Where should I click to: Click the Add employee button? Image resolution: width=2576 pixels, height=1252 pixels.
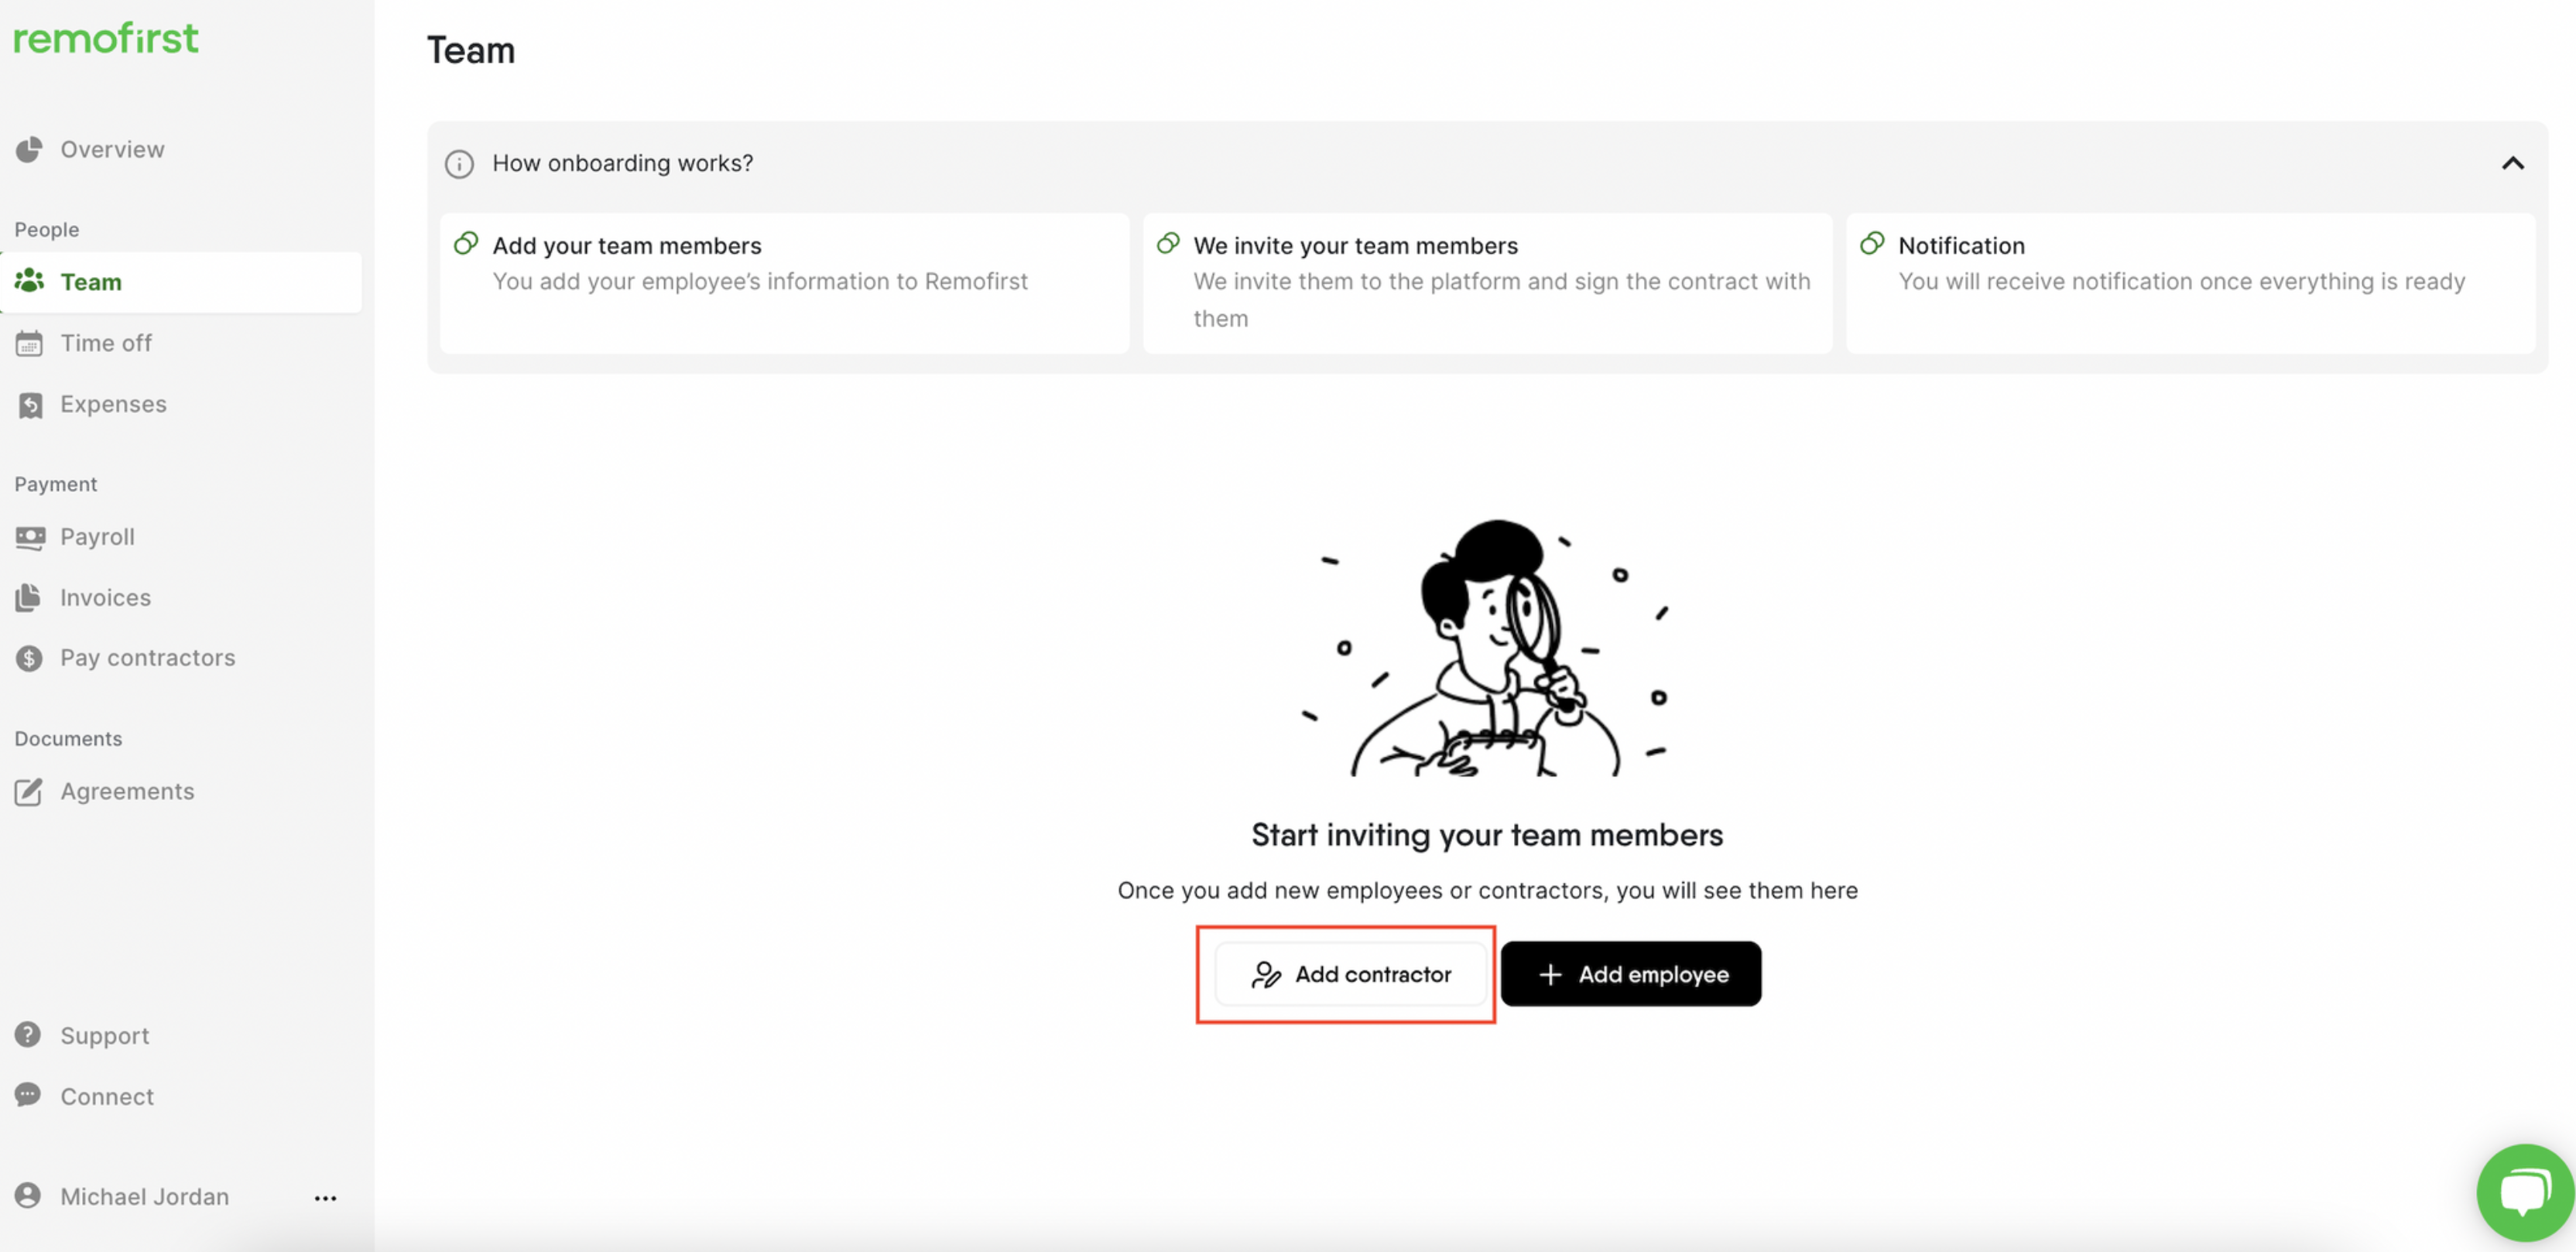tap(1630, 974)
